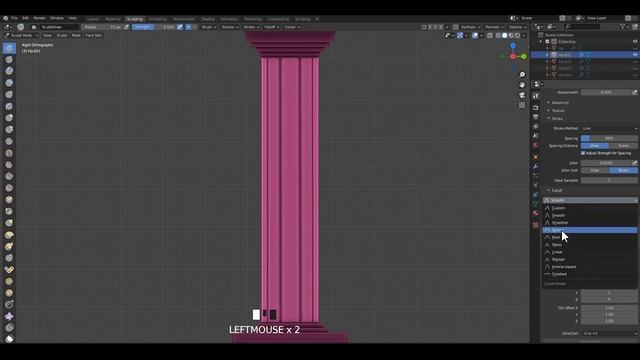This screenshot has height=360, width=640.
Task: Select the Draw sculpt brush tool
Action: (9, 48)
